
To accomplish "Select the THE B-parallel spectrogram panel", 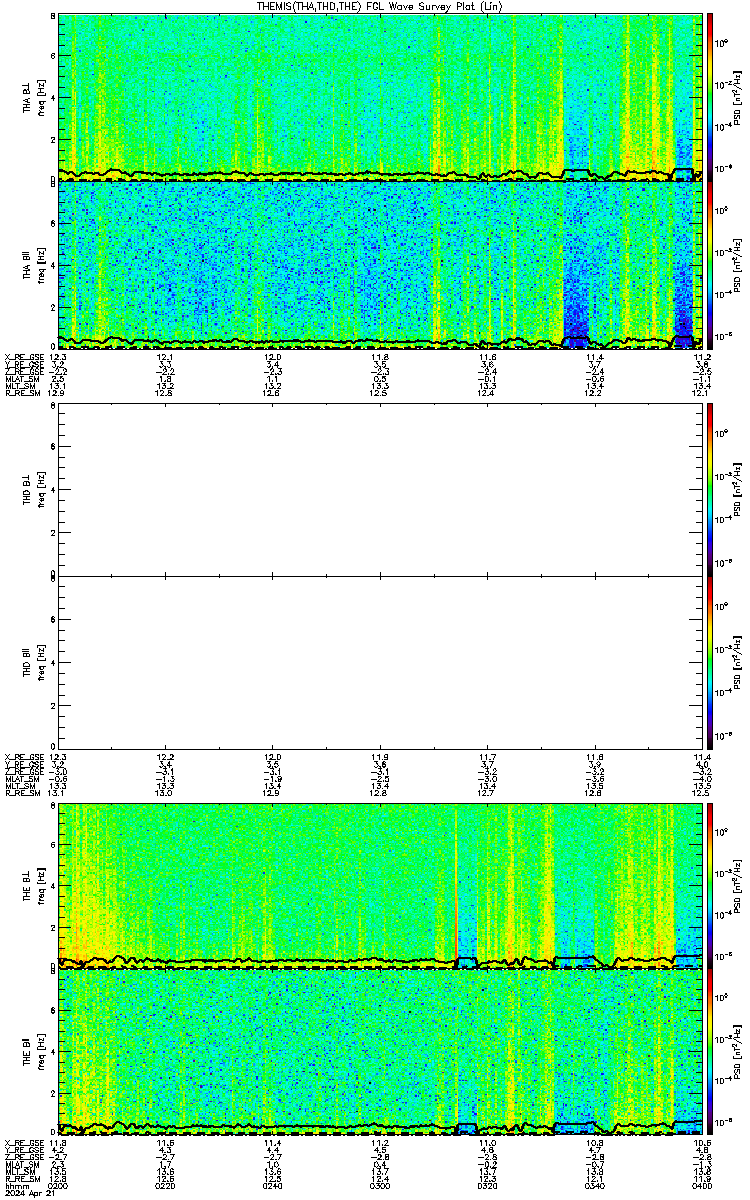I will (380, 1052).
